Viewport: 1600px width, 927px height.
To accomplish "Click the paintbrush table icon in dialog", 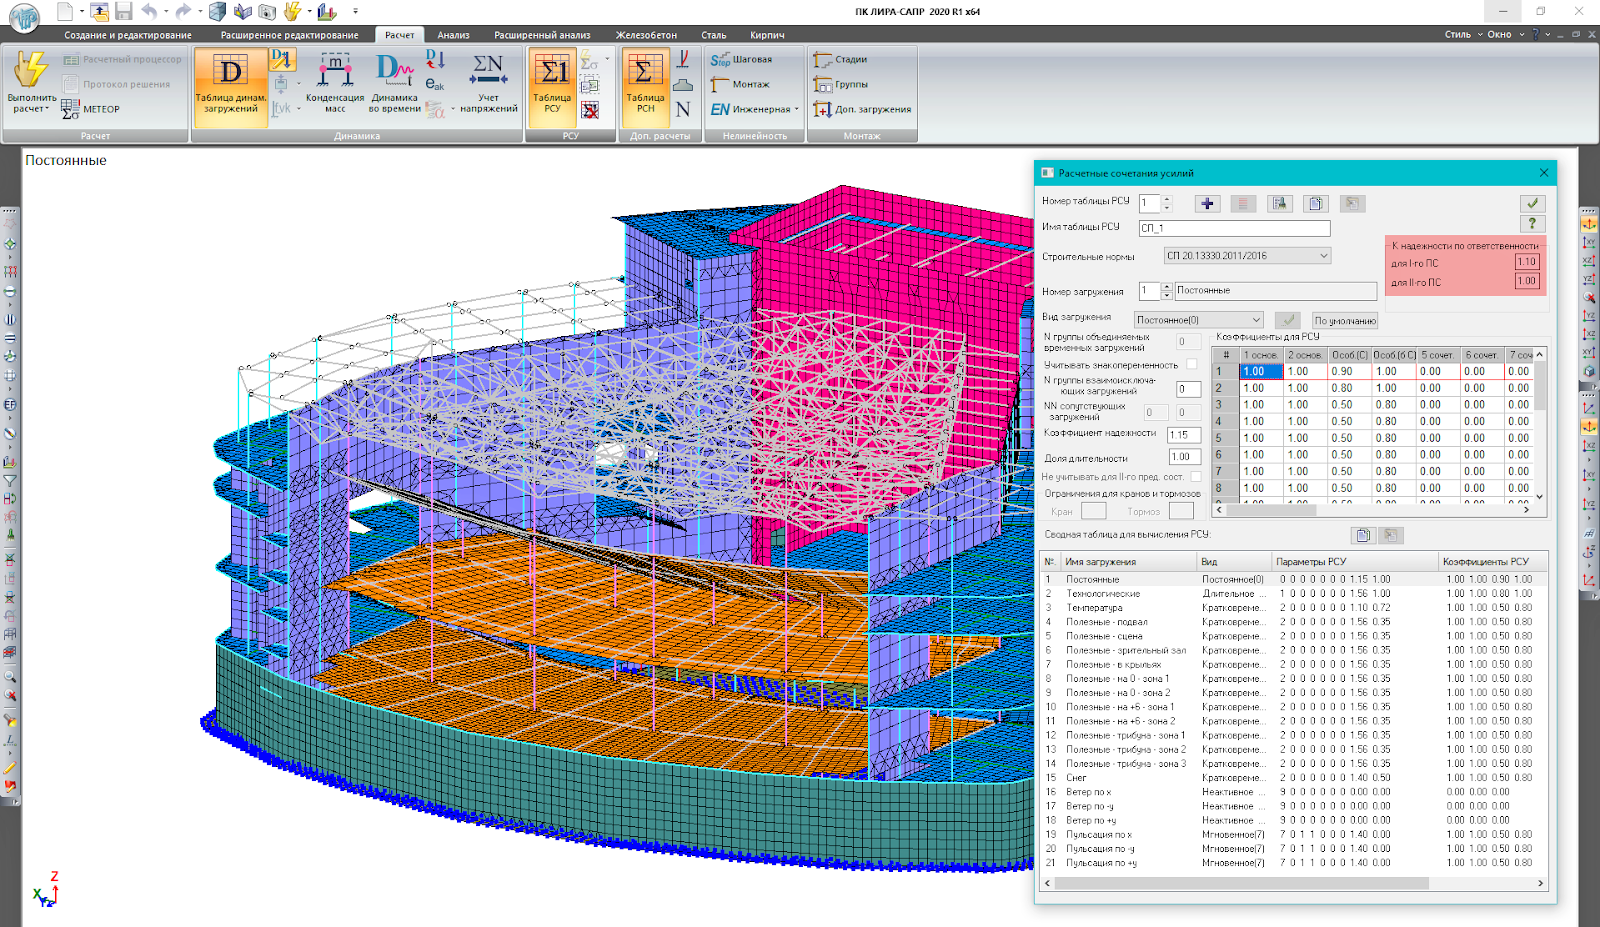I will point(1280,203).
